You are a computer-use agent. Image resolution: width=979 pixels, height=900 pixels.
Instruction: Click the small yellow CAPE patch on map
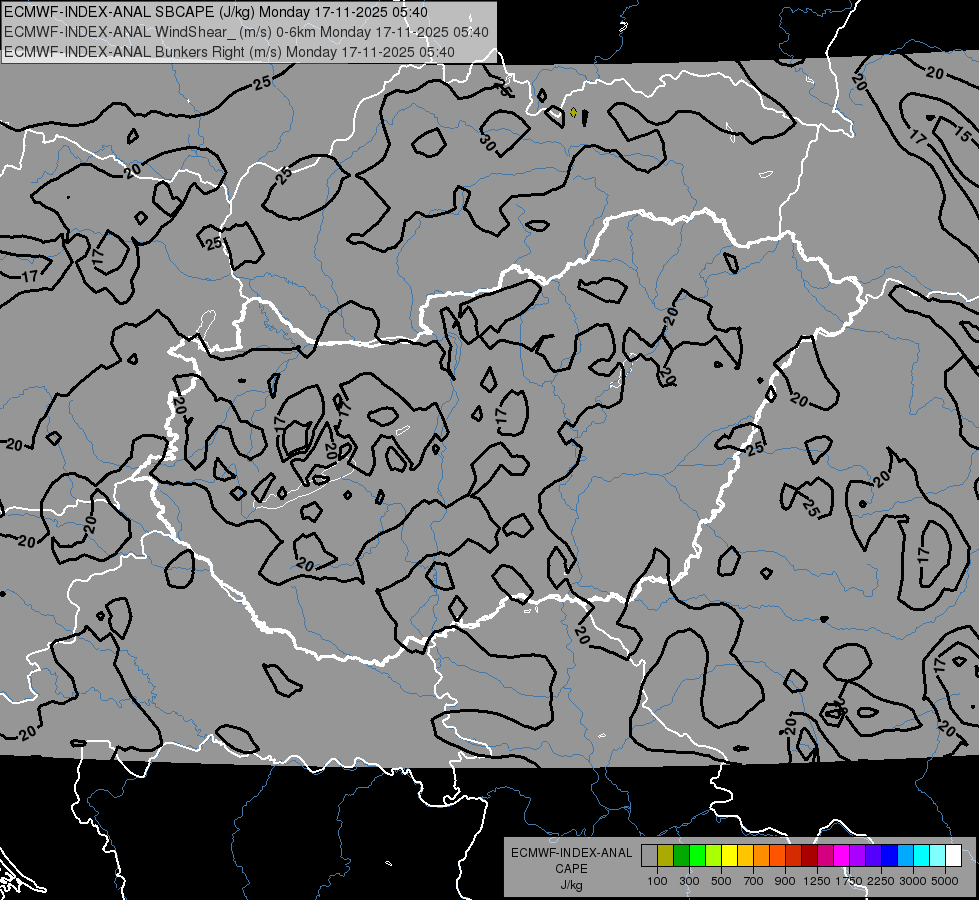click(x=573, y=112)
